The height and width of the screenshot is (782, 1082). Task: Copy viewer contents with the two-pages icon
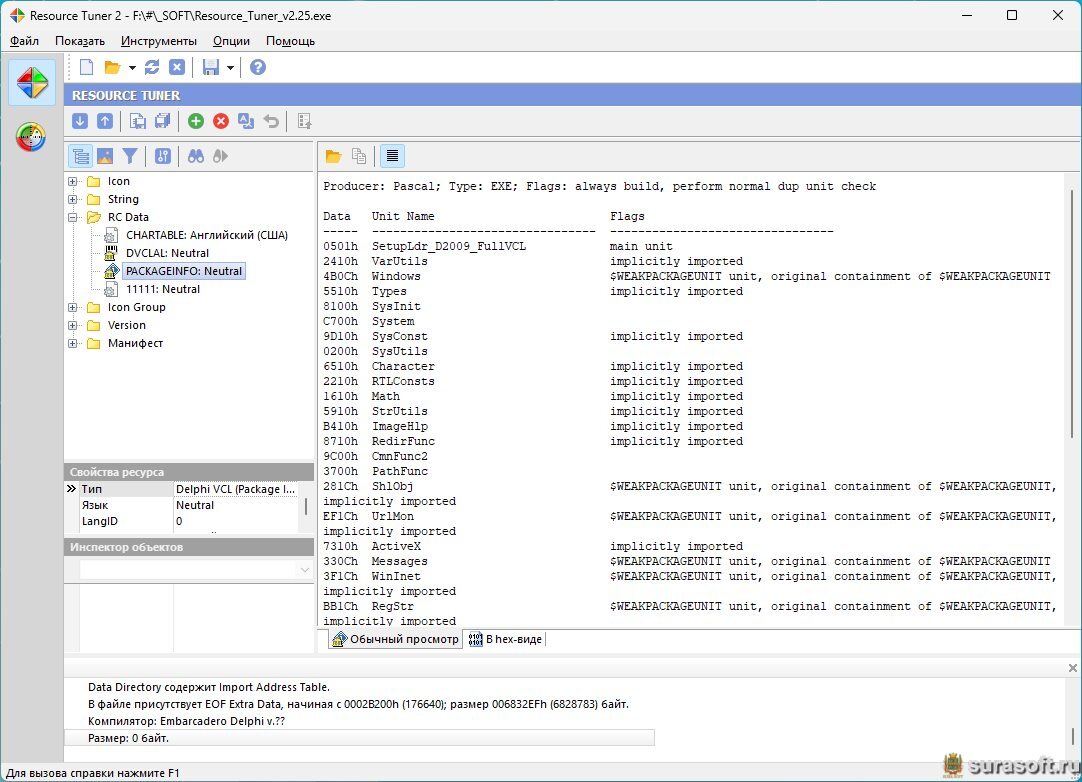pyautogui.click(x=359, y=156)
